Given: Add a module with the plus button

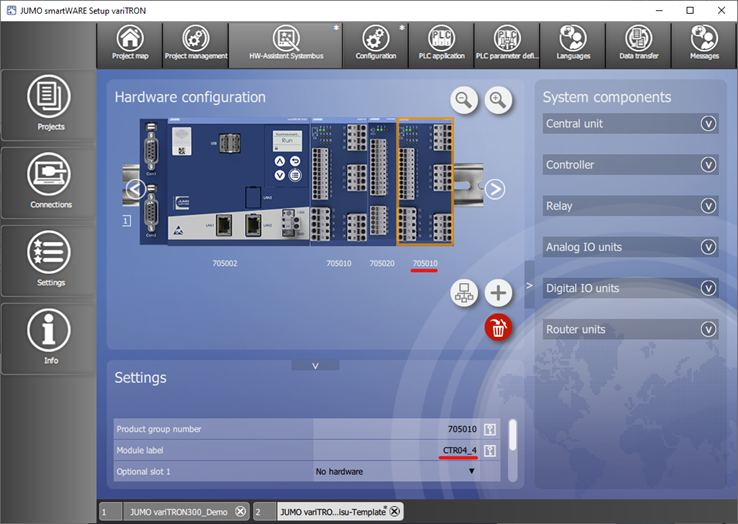Looking at the screenshot, I should tap(497, 293).
